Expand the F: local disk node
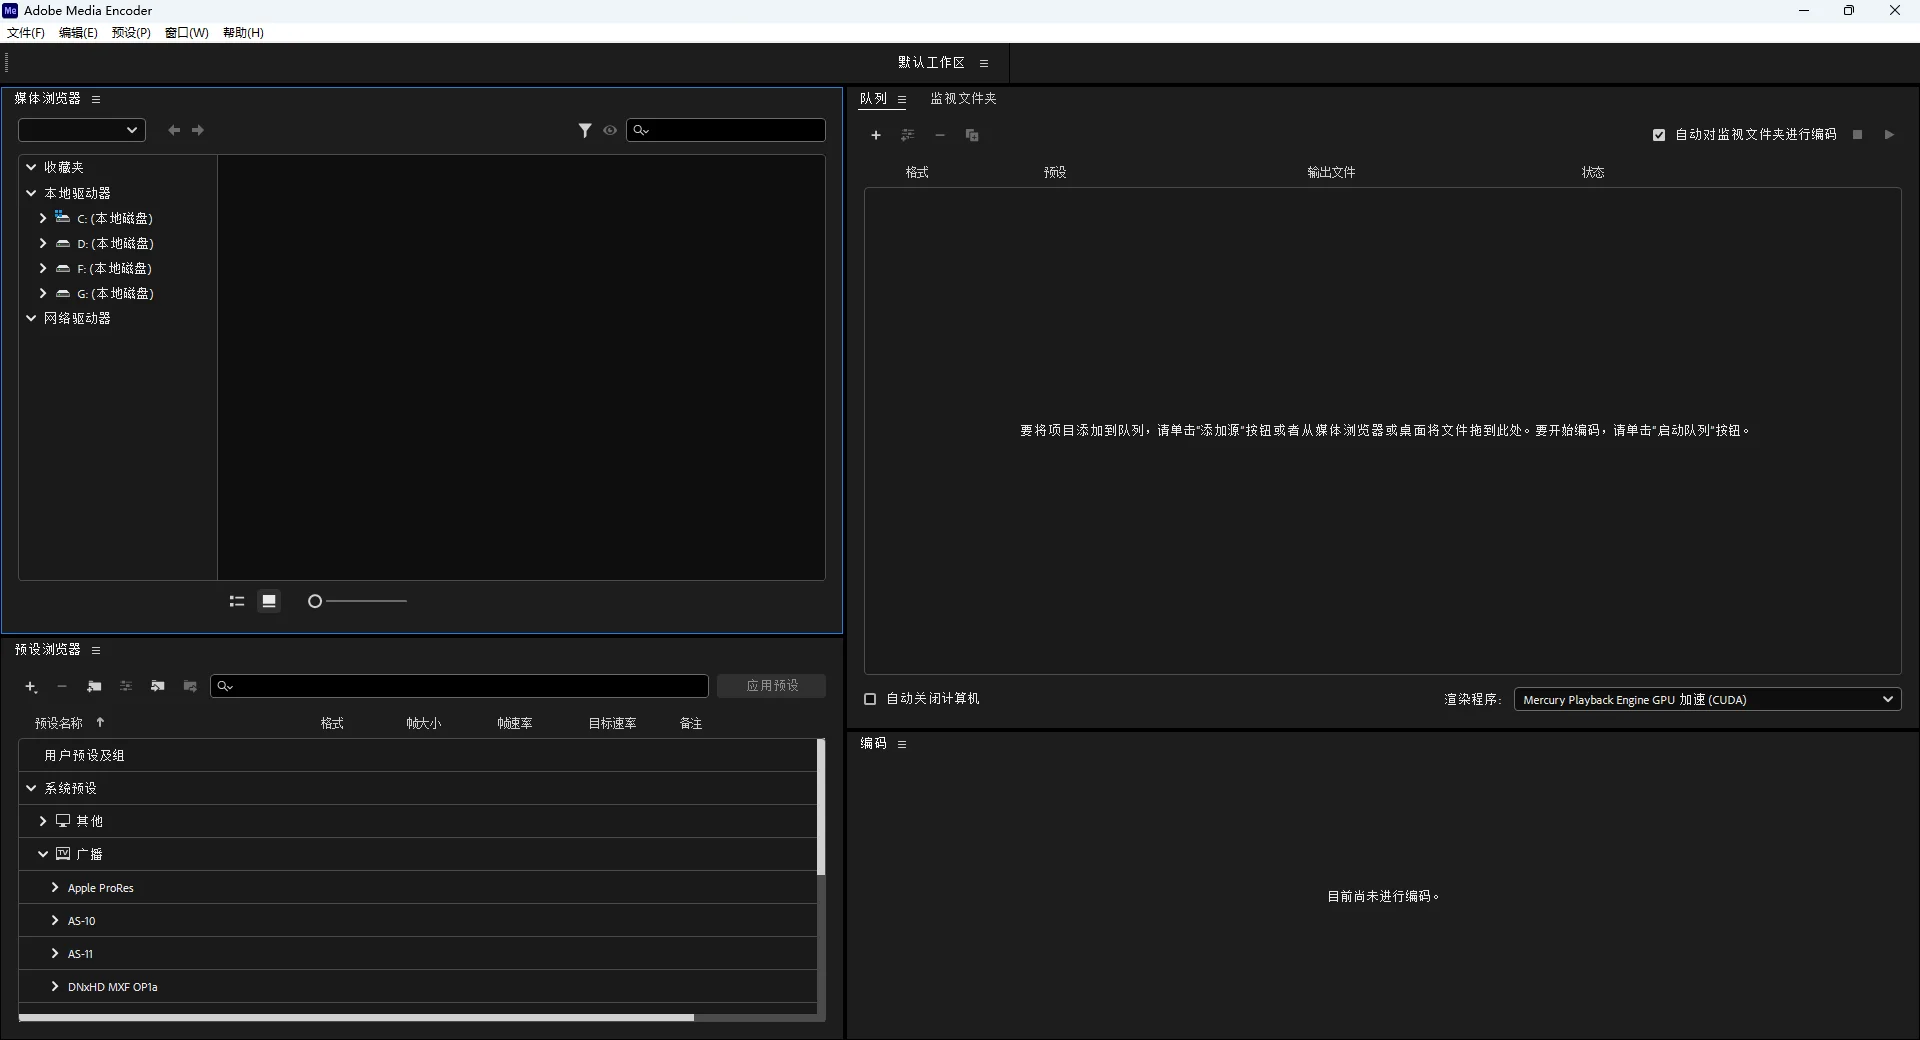Viewport: 1920px width, 1040px height. pyautogui.click(x=43, y=268)
